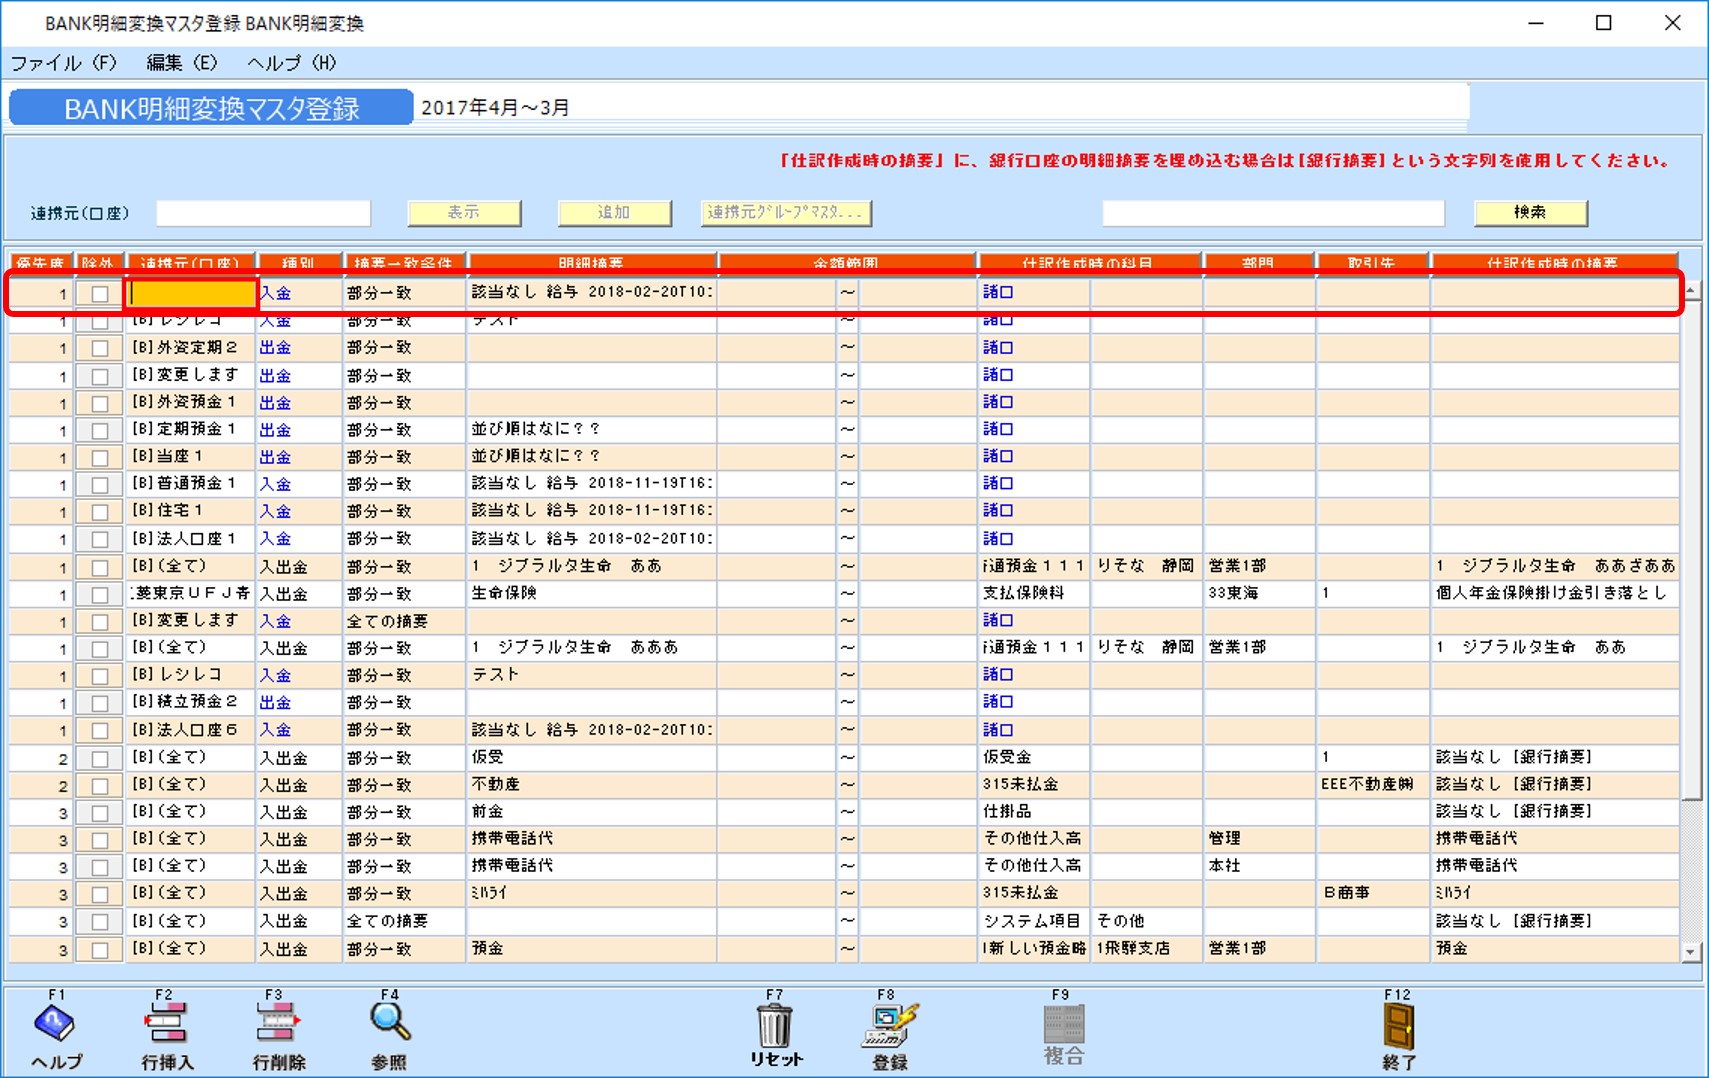Toggle the 除外 checkbox on the highlighted row

[x=100, y=293]
